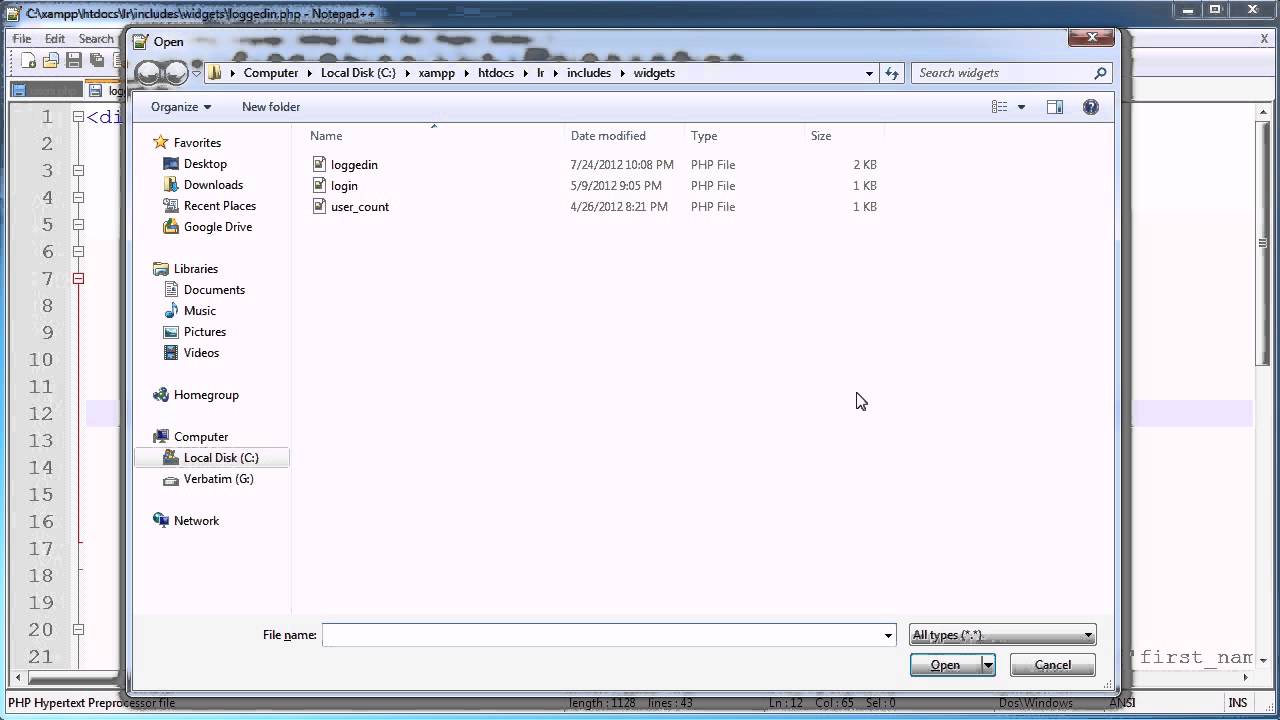Open the Organize dropdown menu
This screenshot has height=720, width=1280.
click(x=181, y=107)
